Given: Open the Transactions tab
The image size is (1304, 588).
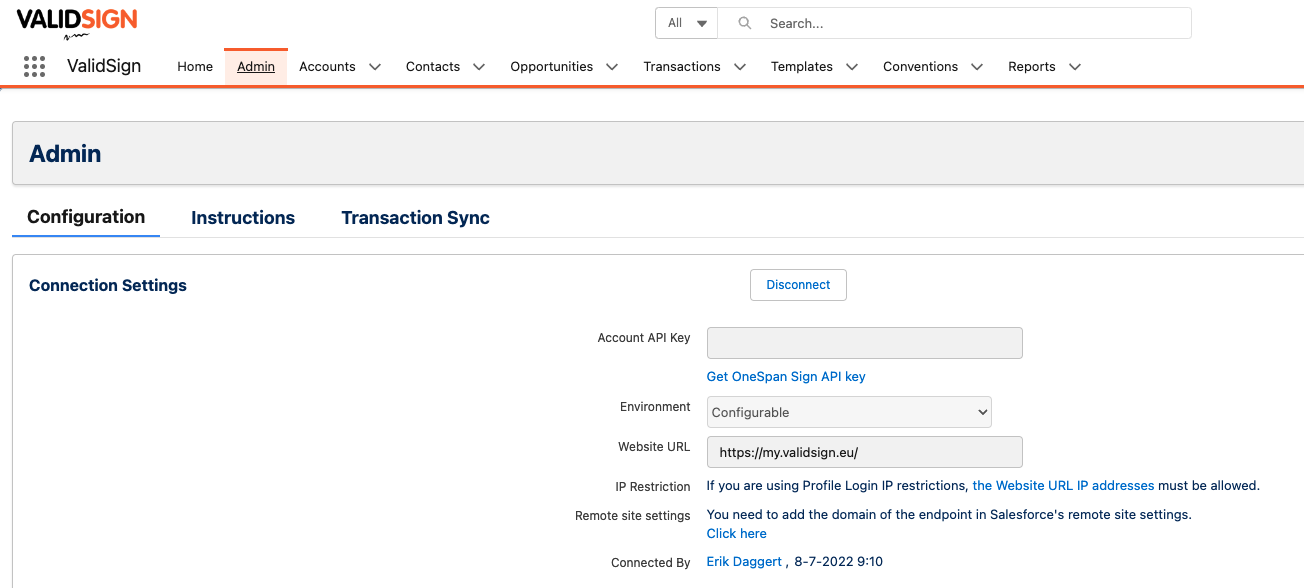Looking at the screenshot, I should [682, 66].
